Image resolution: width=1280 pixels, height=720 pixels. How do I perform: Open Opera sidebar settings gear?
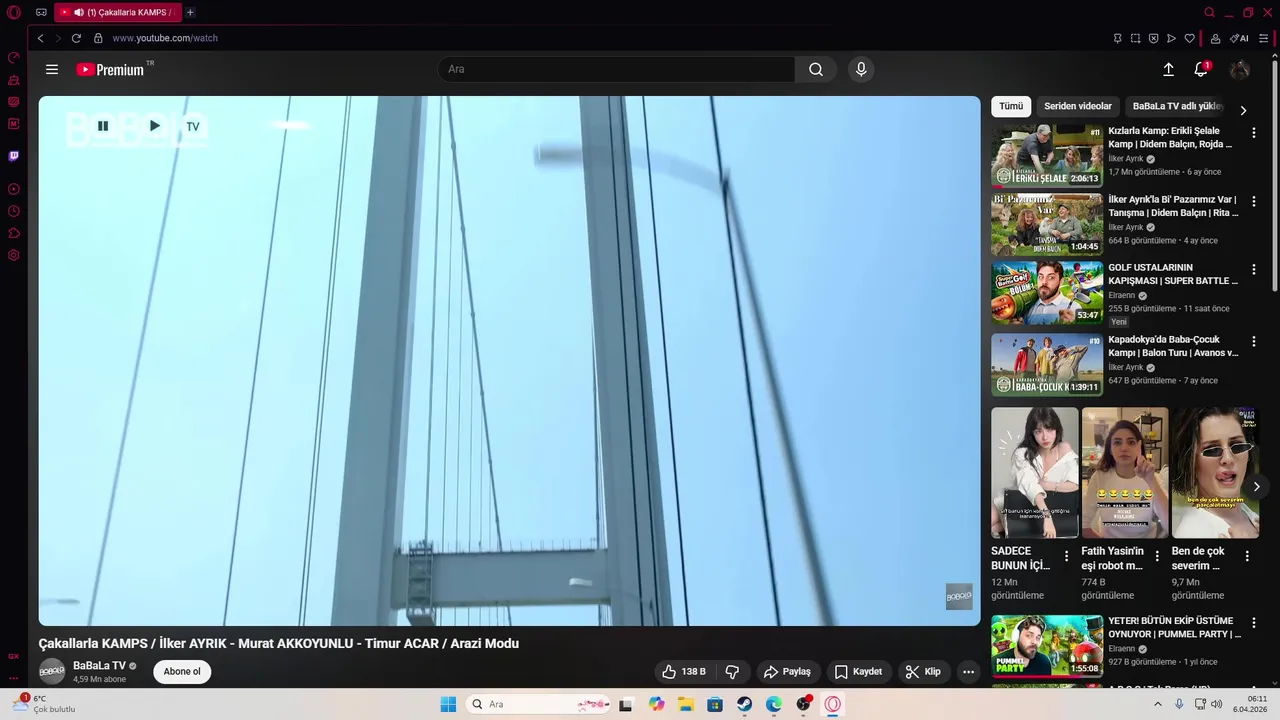(x=14, y=255)
